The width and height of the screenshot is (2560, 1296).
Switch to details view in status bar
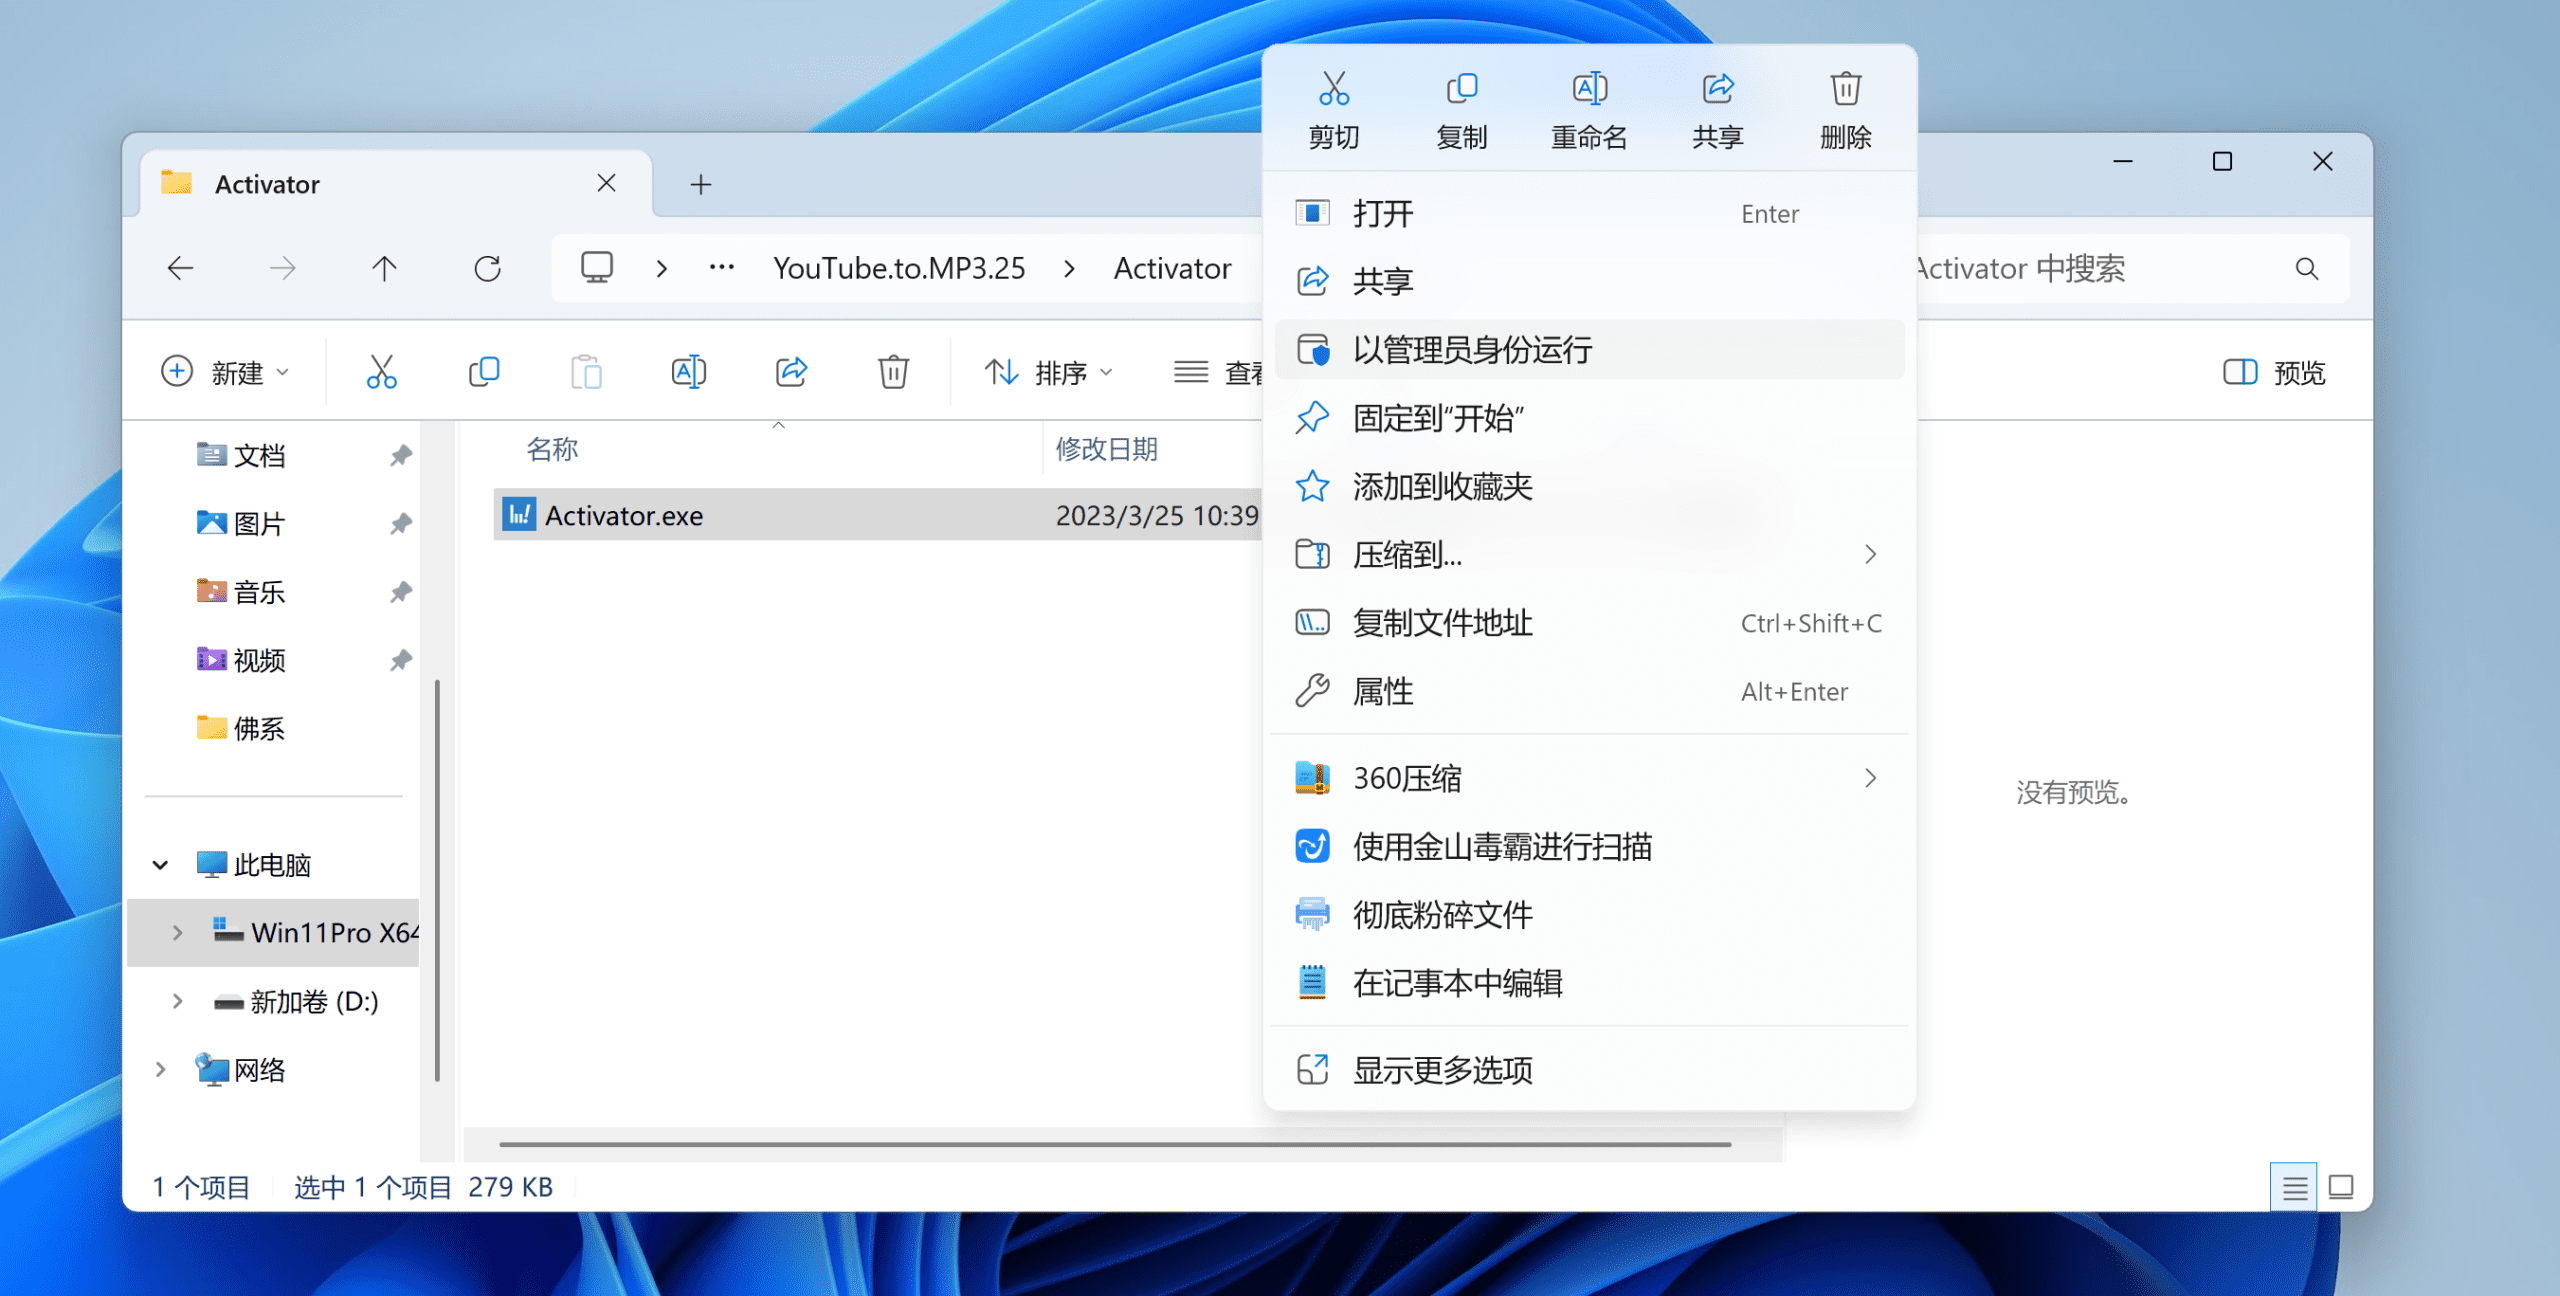pyautogui.click(x=2294, y=1187)
